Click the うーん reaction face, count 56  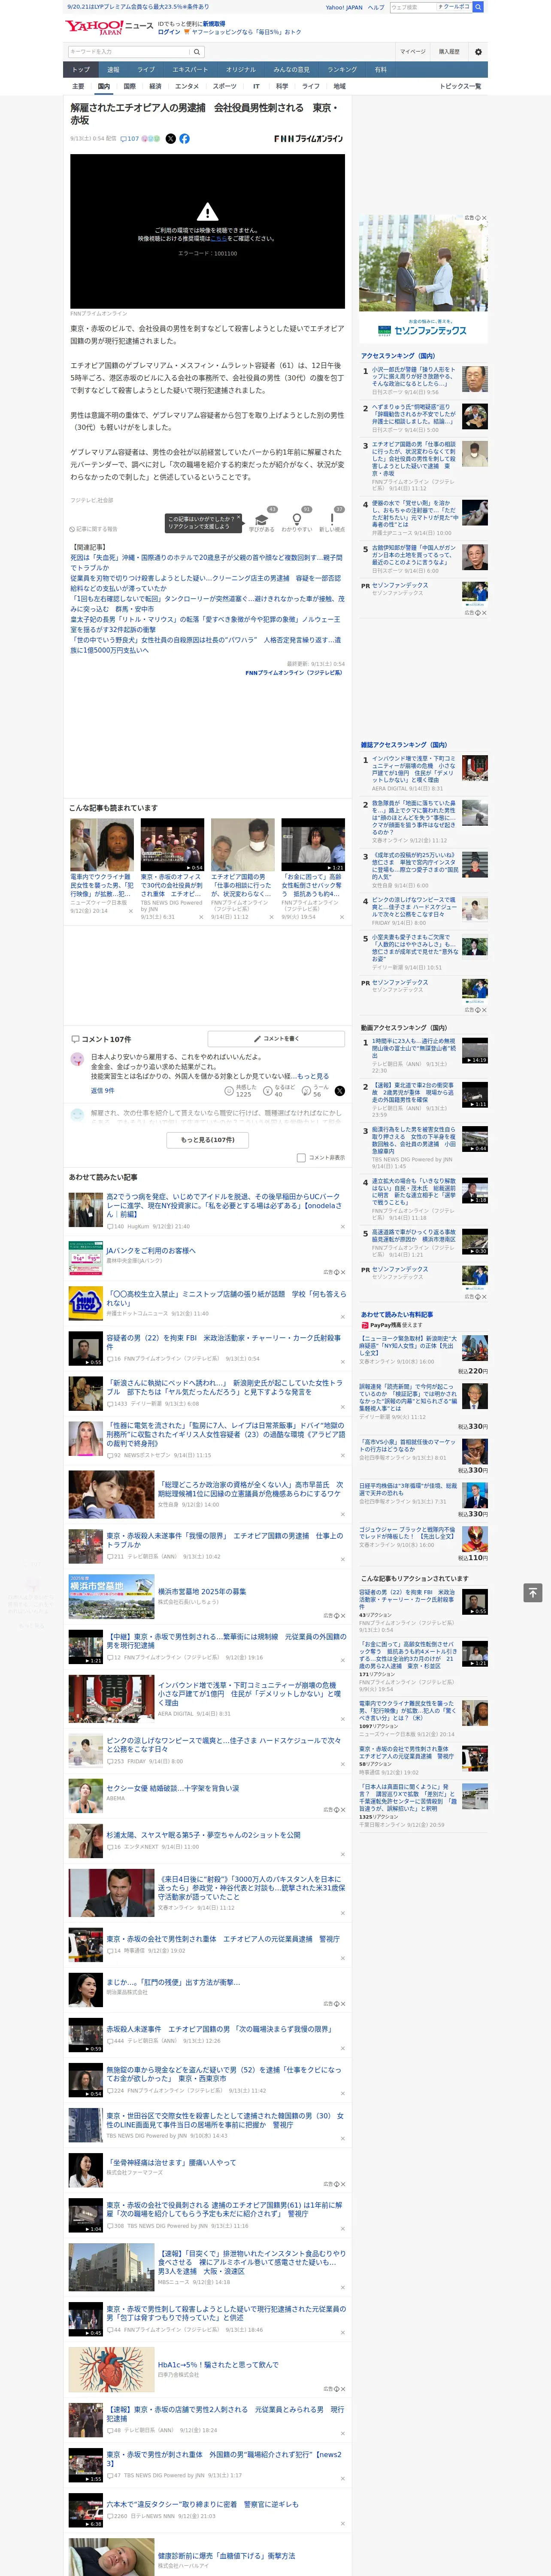(x=305, y=1091)
